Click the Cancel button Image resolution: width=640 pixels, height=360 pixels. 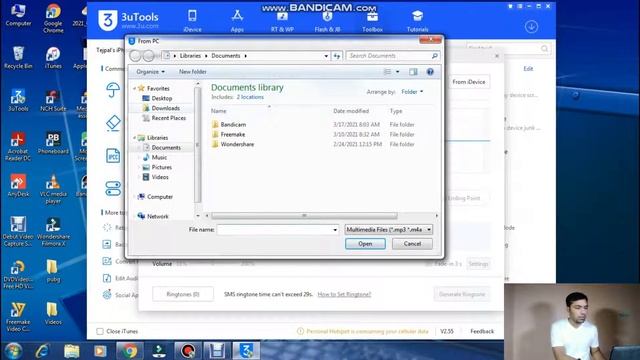[412, 244]
